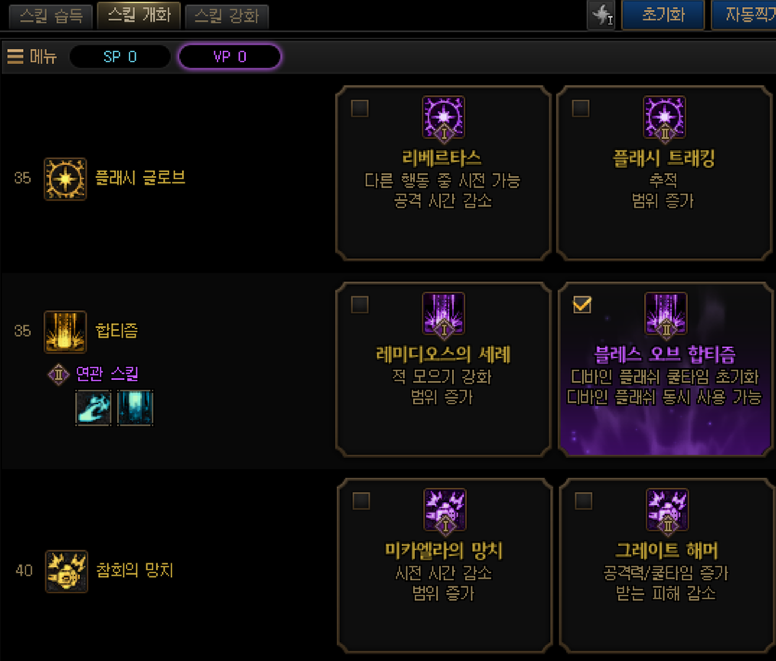Viewport: 776px width, 661px height.
Task: Switch to the 스킬 강화 tab
Action: 227,16
